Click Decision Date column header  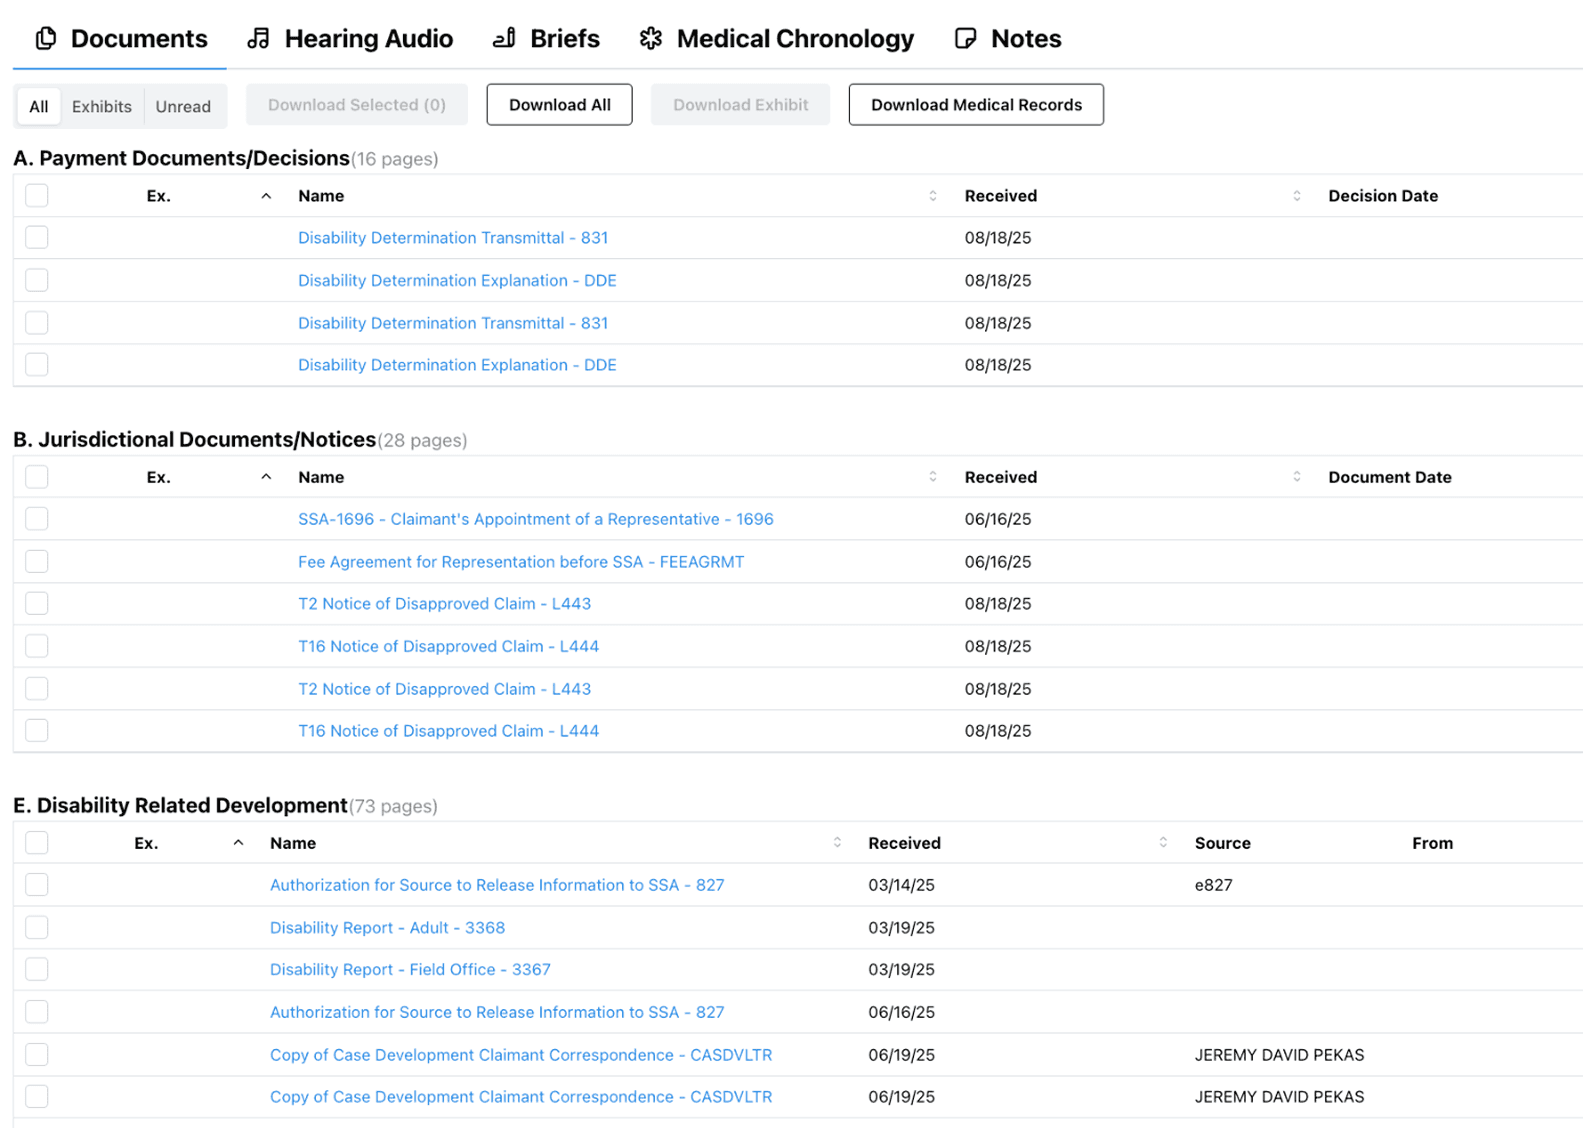coord(1383,196)
